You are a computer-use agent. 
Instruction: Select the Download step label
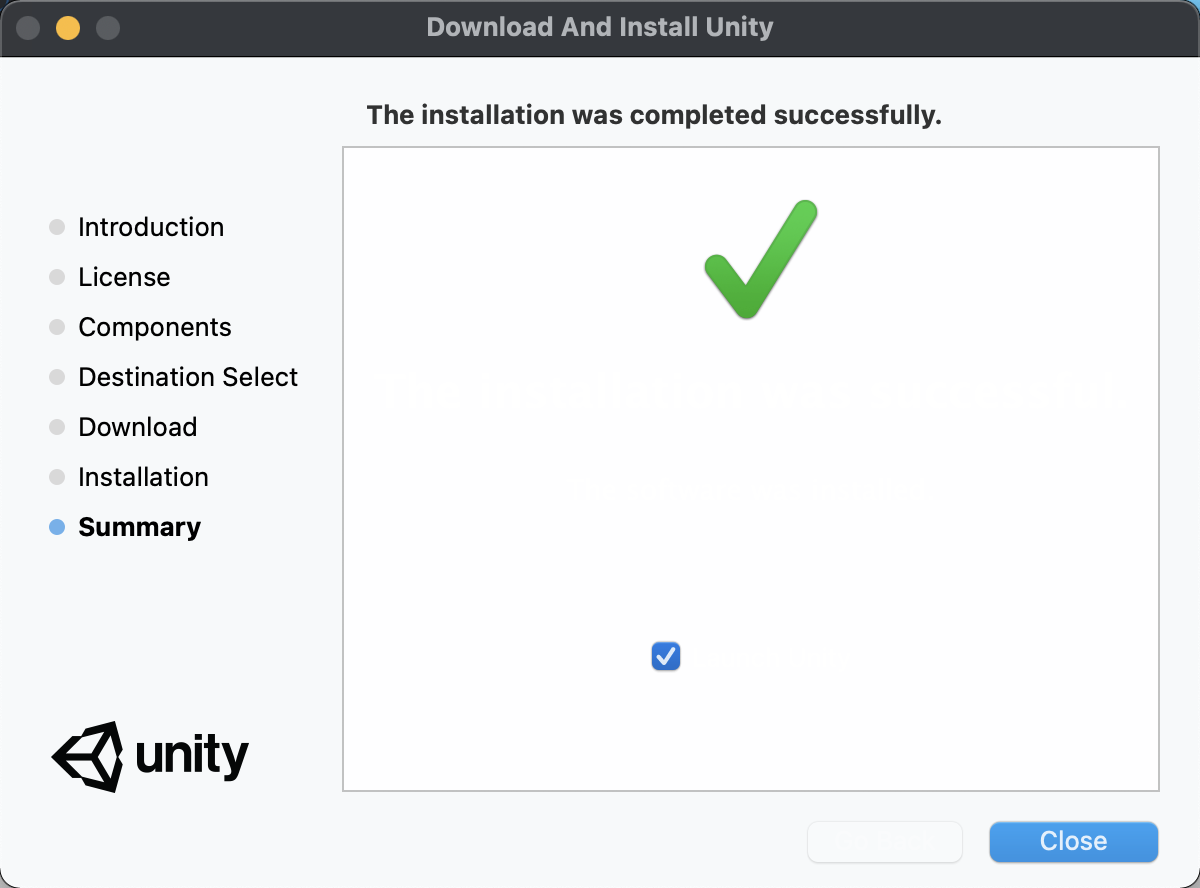(137, 427)
